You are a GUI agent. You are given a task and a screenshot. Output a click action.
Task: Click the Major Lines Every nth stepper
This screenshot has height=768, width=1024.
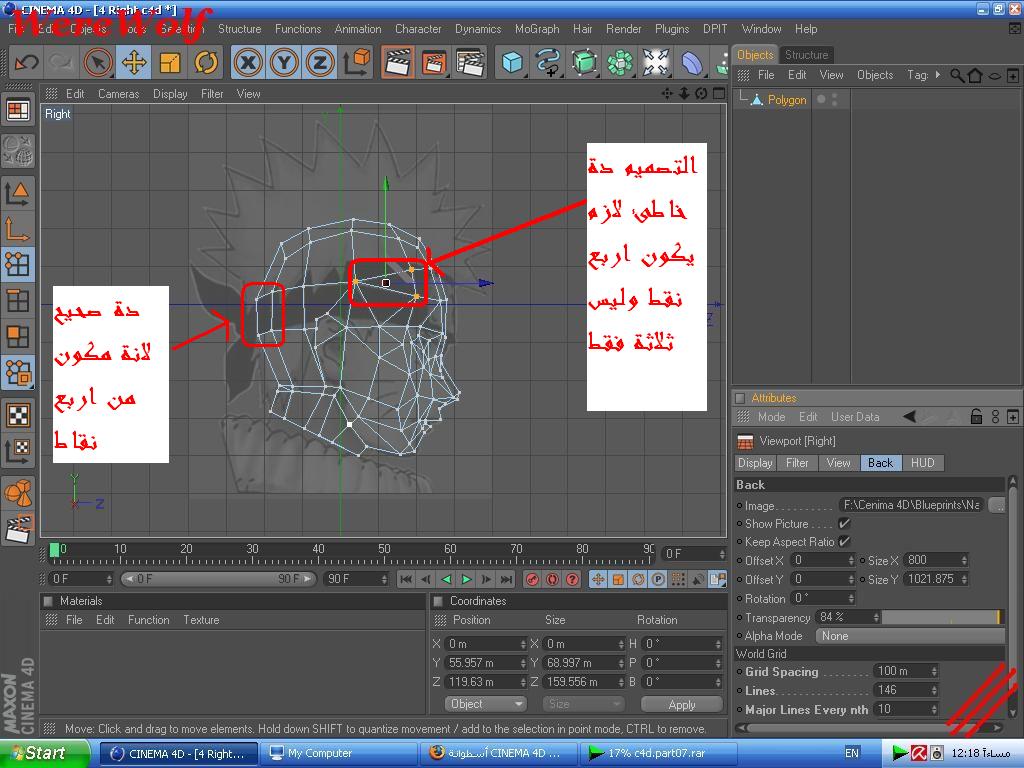(x=934, y=709)
